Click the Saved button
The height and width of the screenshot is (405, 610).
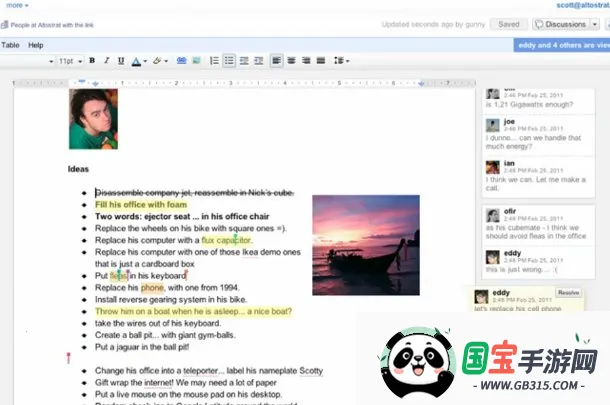[x=509, y=24]
